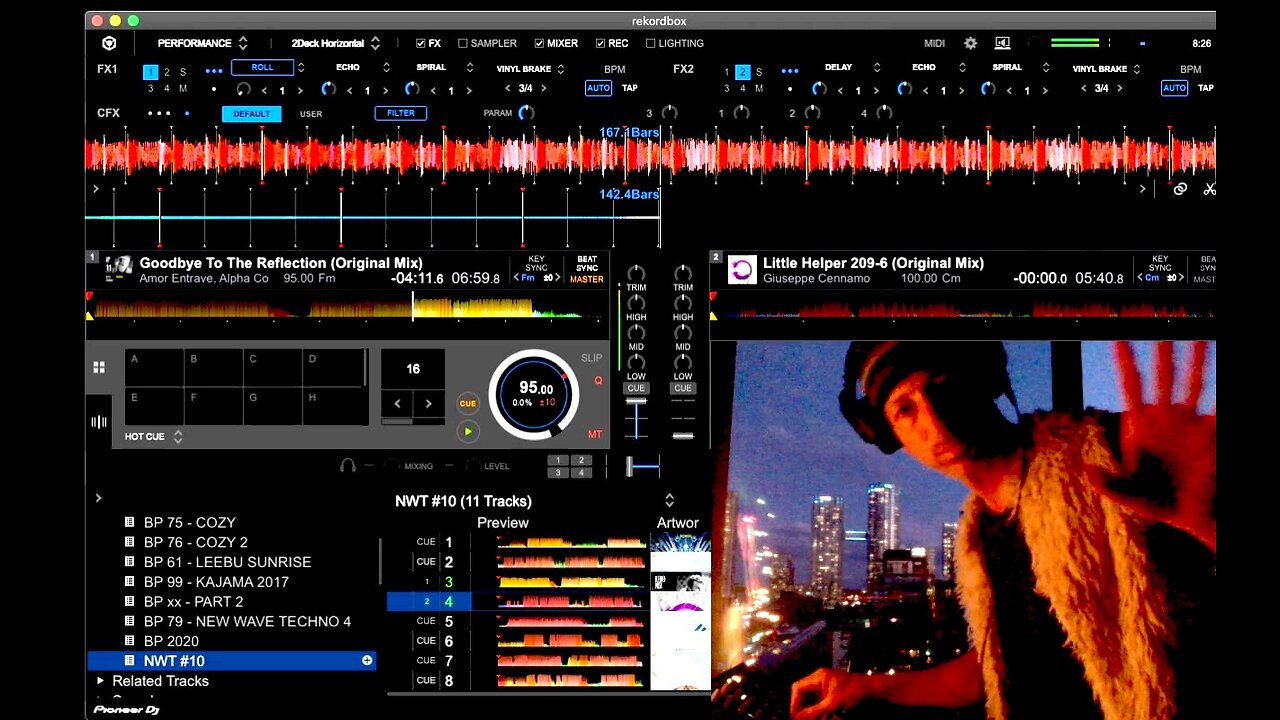Open the HOT CUE pad mode dropdown
1280x720 pixels.
point(178,437)
